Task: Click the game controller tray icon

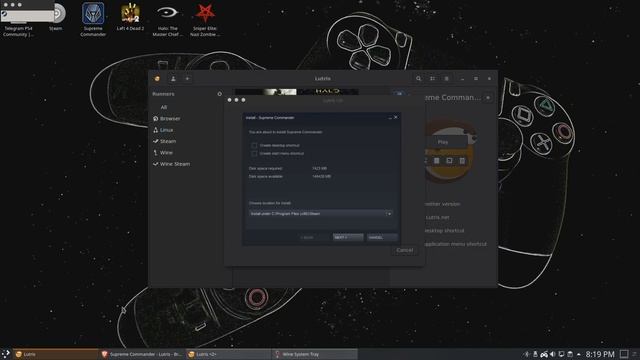Action: click(544, 354)
